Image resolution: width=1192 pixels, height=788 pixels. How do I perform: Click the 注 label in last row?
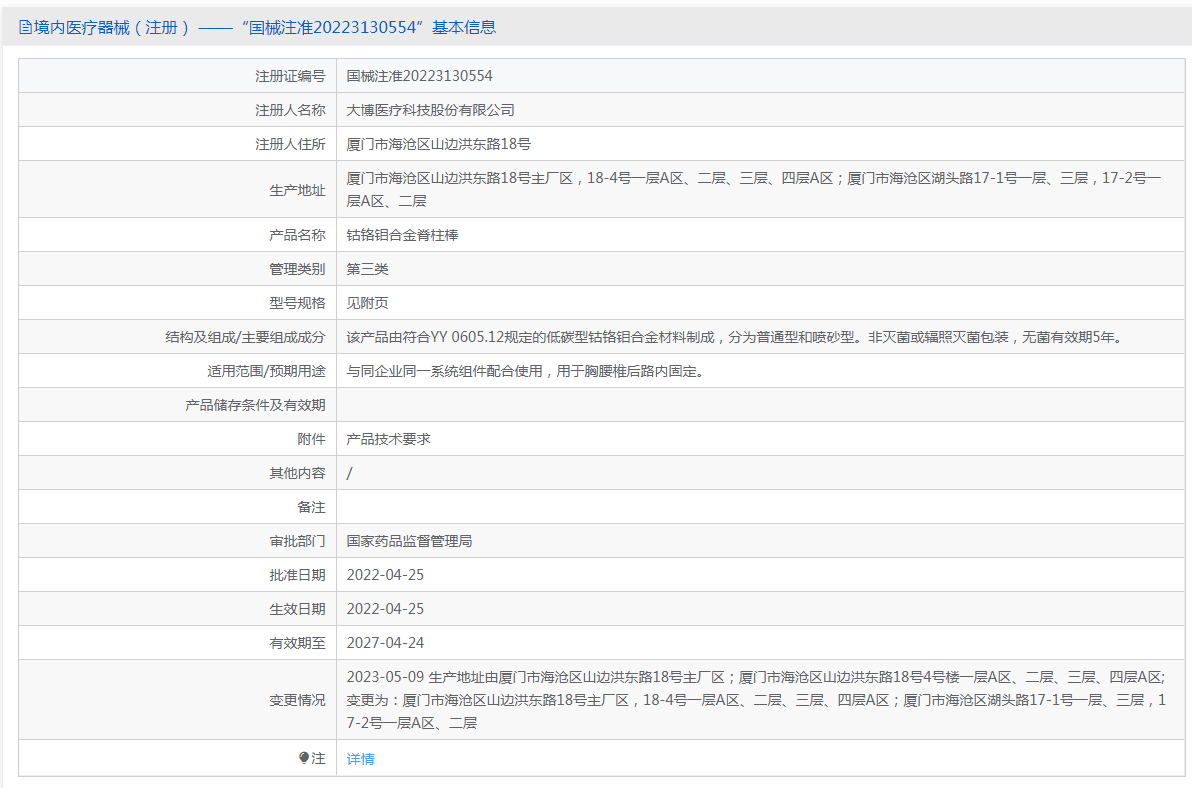click(x=318, y=758)
